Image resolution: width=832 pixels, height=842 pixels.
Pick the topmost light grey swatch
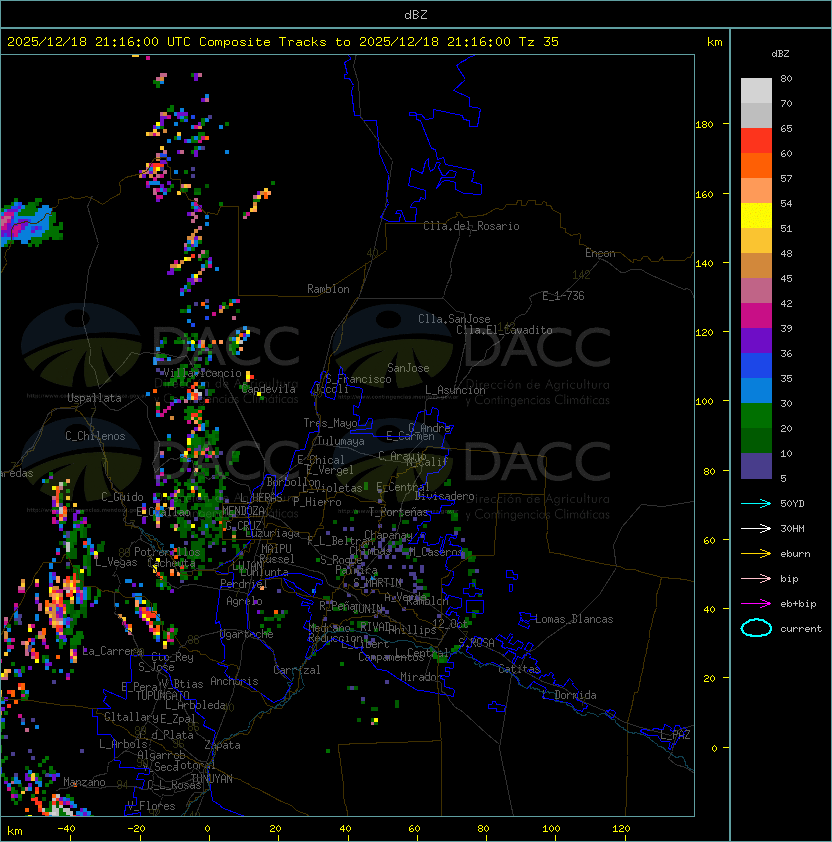pyautogui.click(x=756, y=91)
